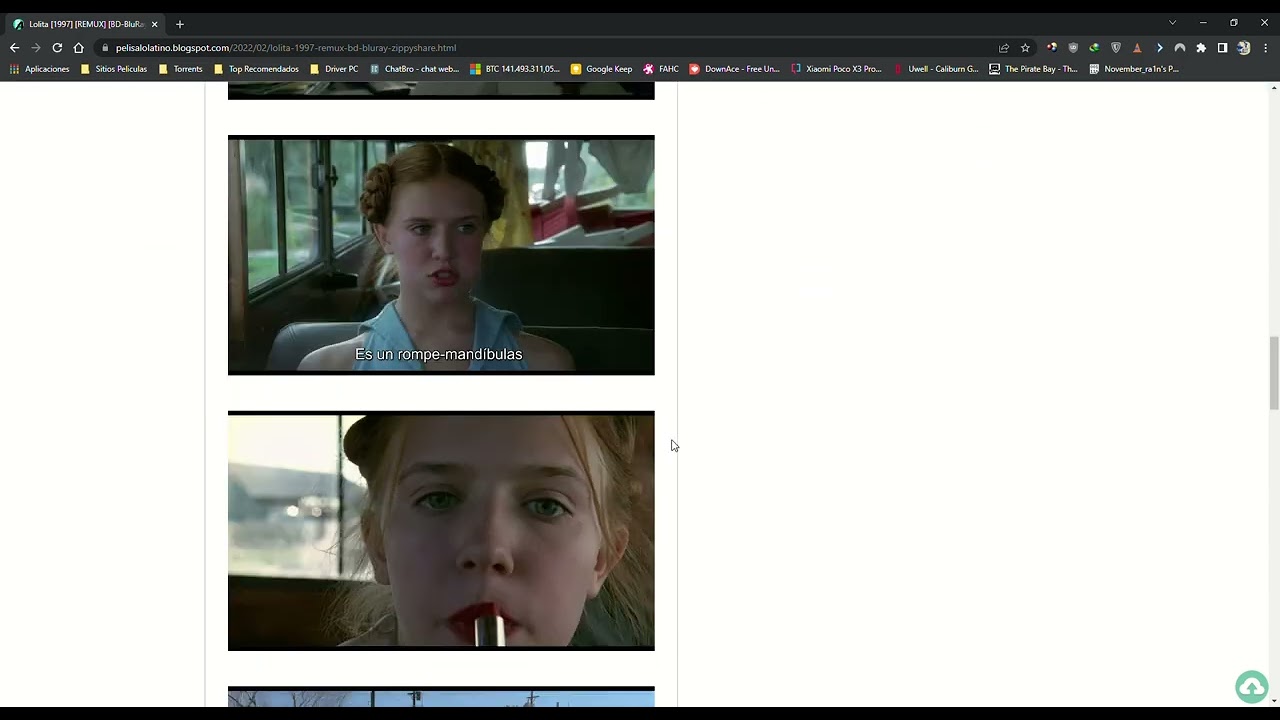This screenshot has width=1280, height=720.
Task: Open the Google Keep bookmark
Action: 602,69
